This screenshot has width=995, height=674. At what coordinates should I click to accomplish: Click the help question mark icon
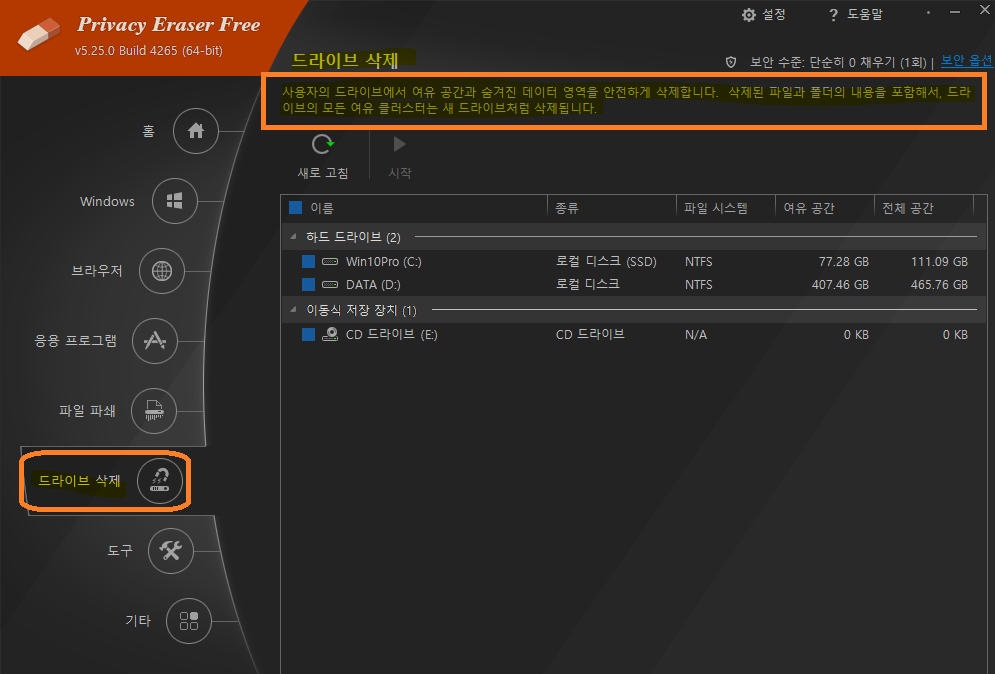[833, 15]
